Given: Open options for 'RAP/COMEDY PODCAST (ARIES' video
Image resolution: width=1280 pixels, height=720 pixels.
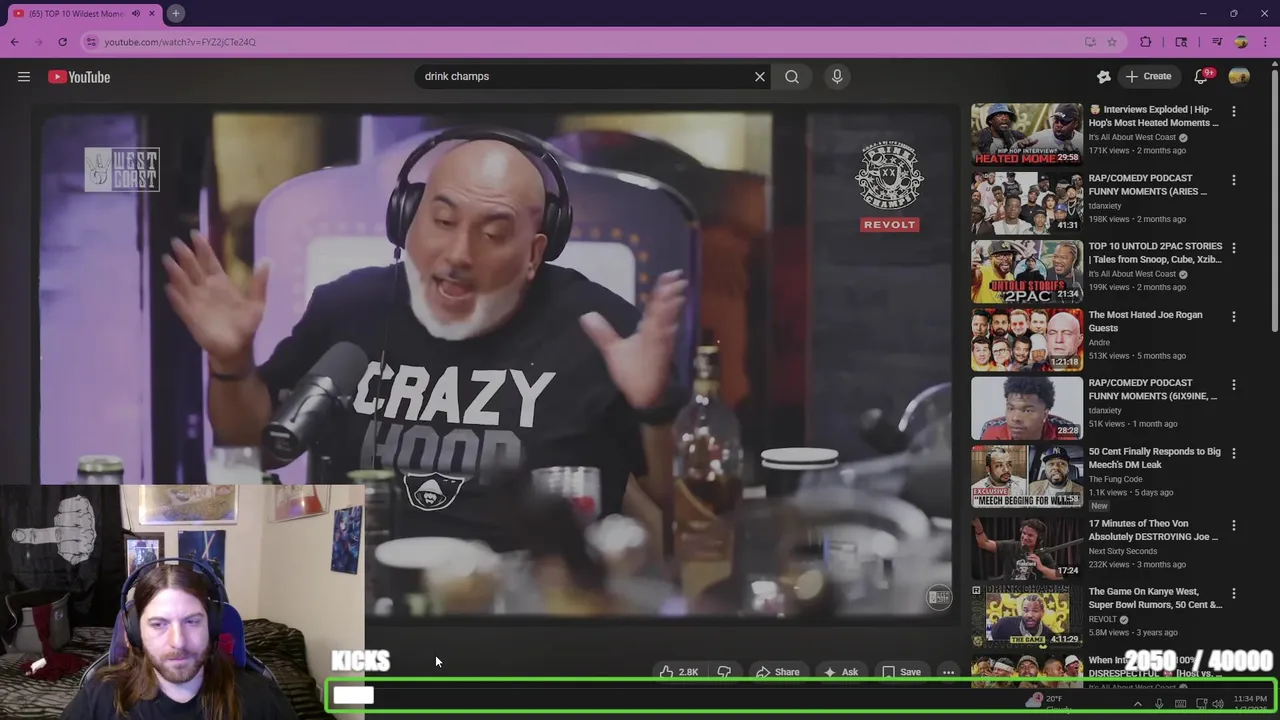Looking at the screenshot, I should (1233, 180).
